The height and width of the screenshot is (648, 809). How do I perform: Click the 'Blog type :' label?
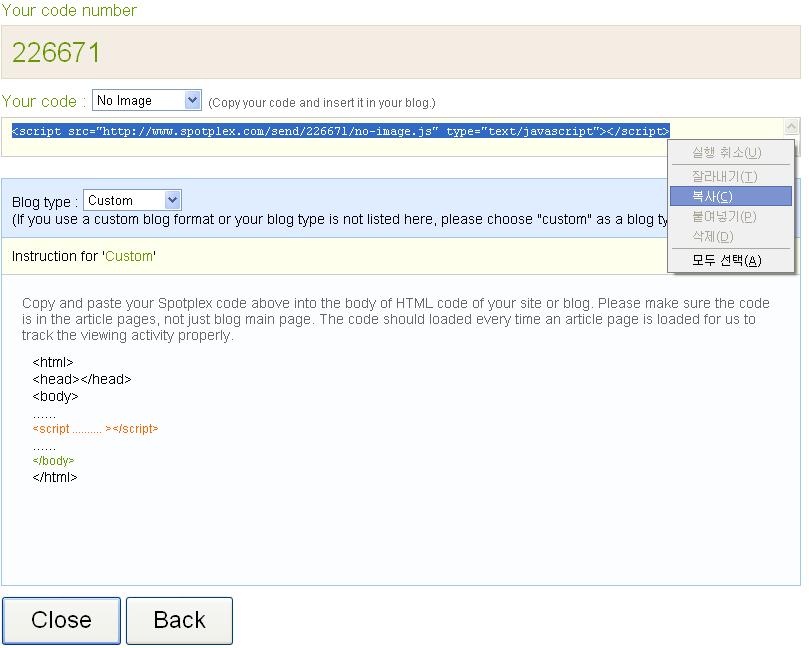click(x=45, y=202)
